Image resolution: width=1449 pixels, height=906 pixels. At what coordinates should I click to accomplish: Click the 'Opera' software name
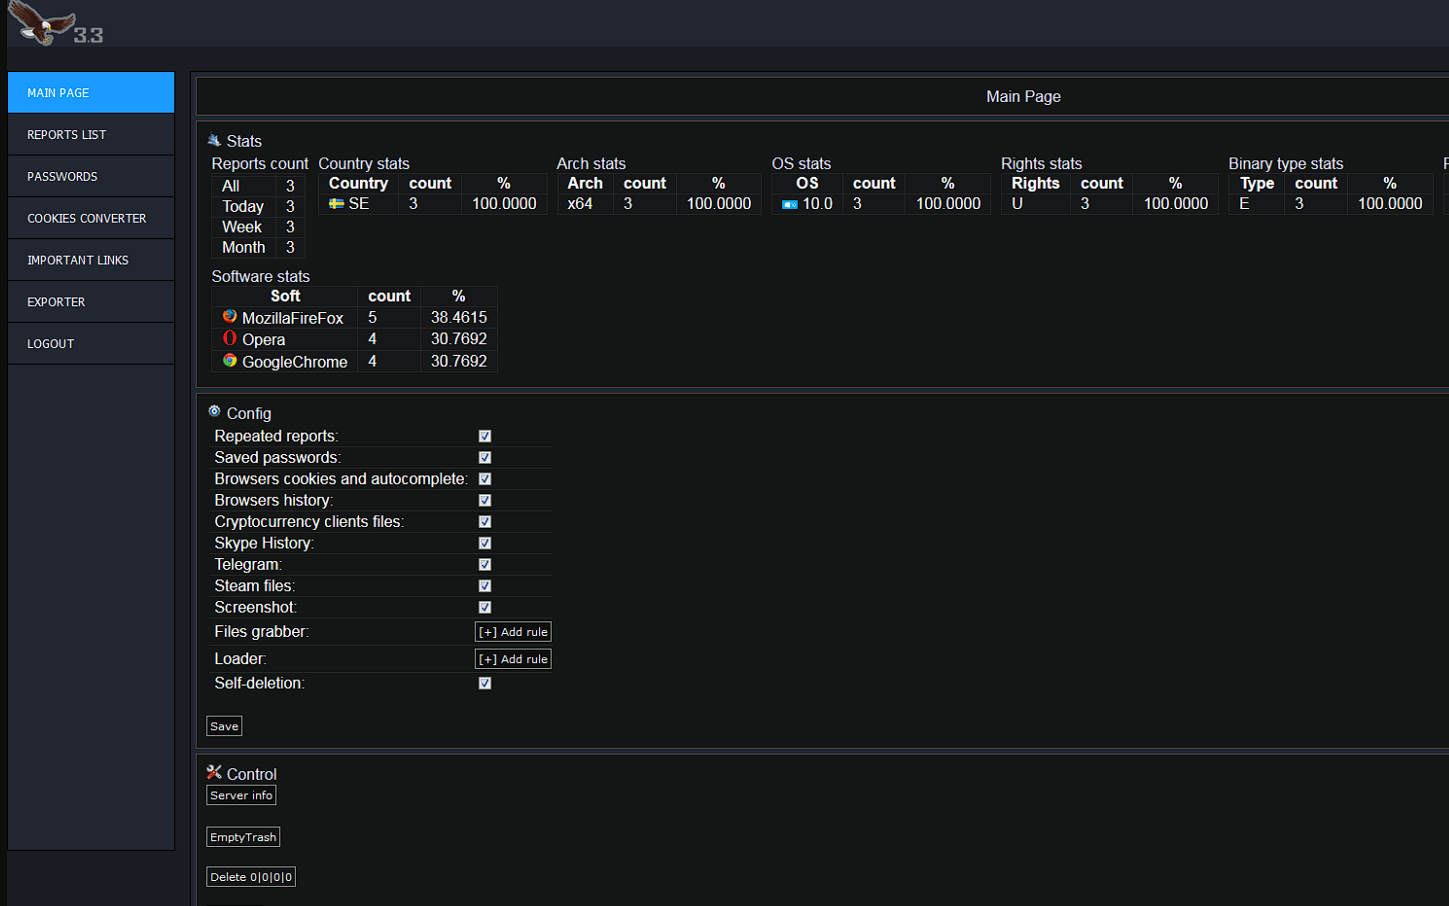pyautogui.click(x=263, y=340)
